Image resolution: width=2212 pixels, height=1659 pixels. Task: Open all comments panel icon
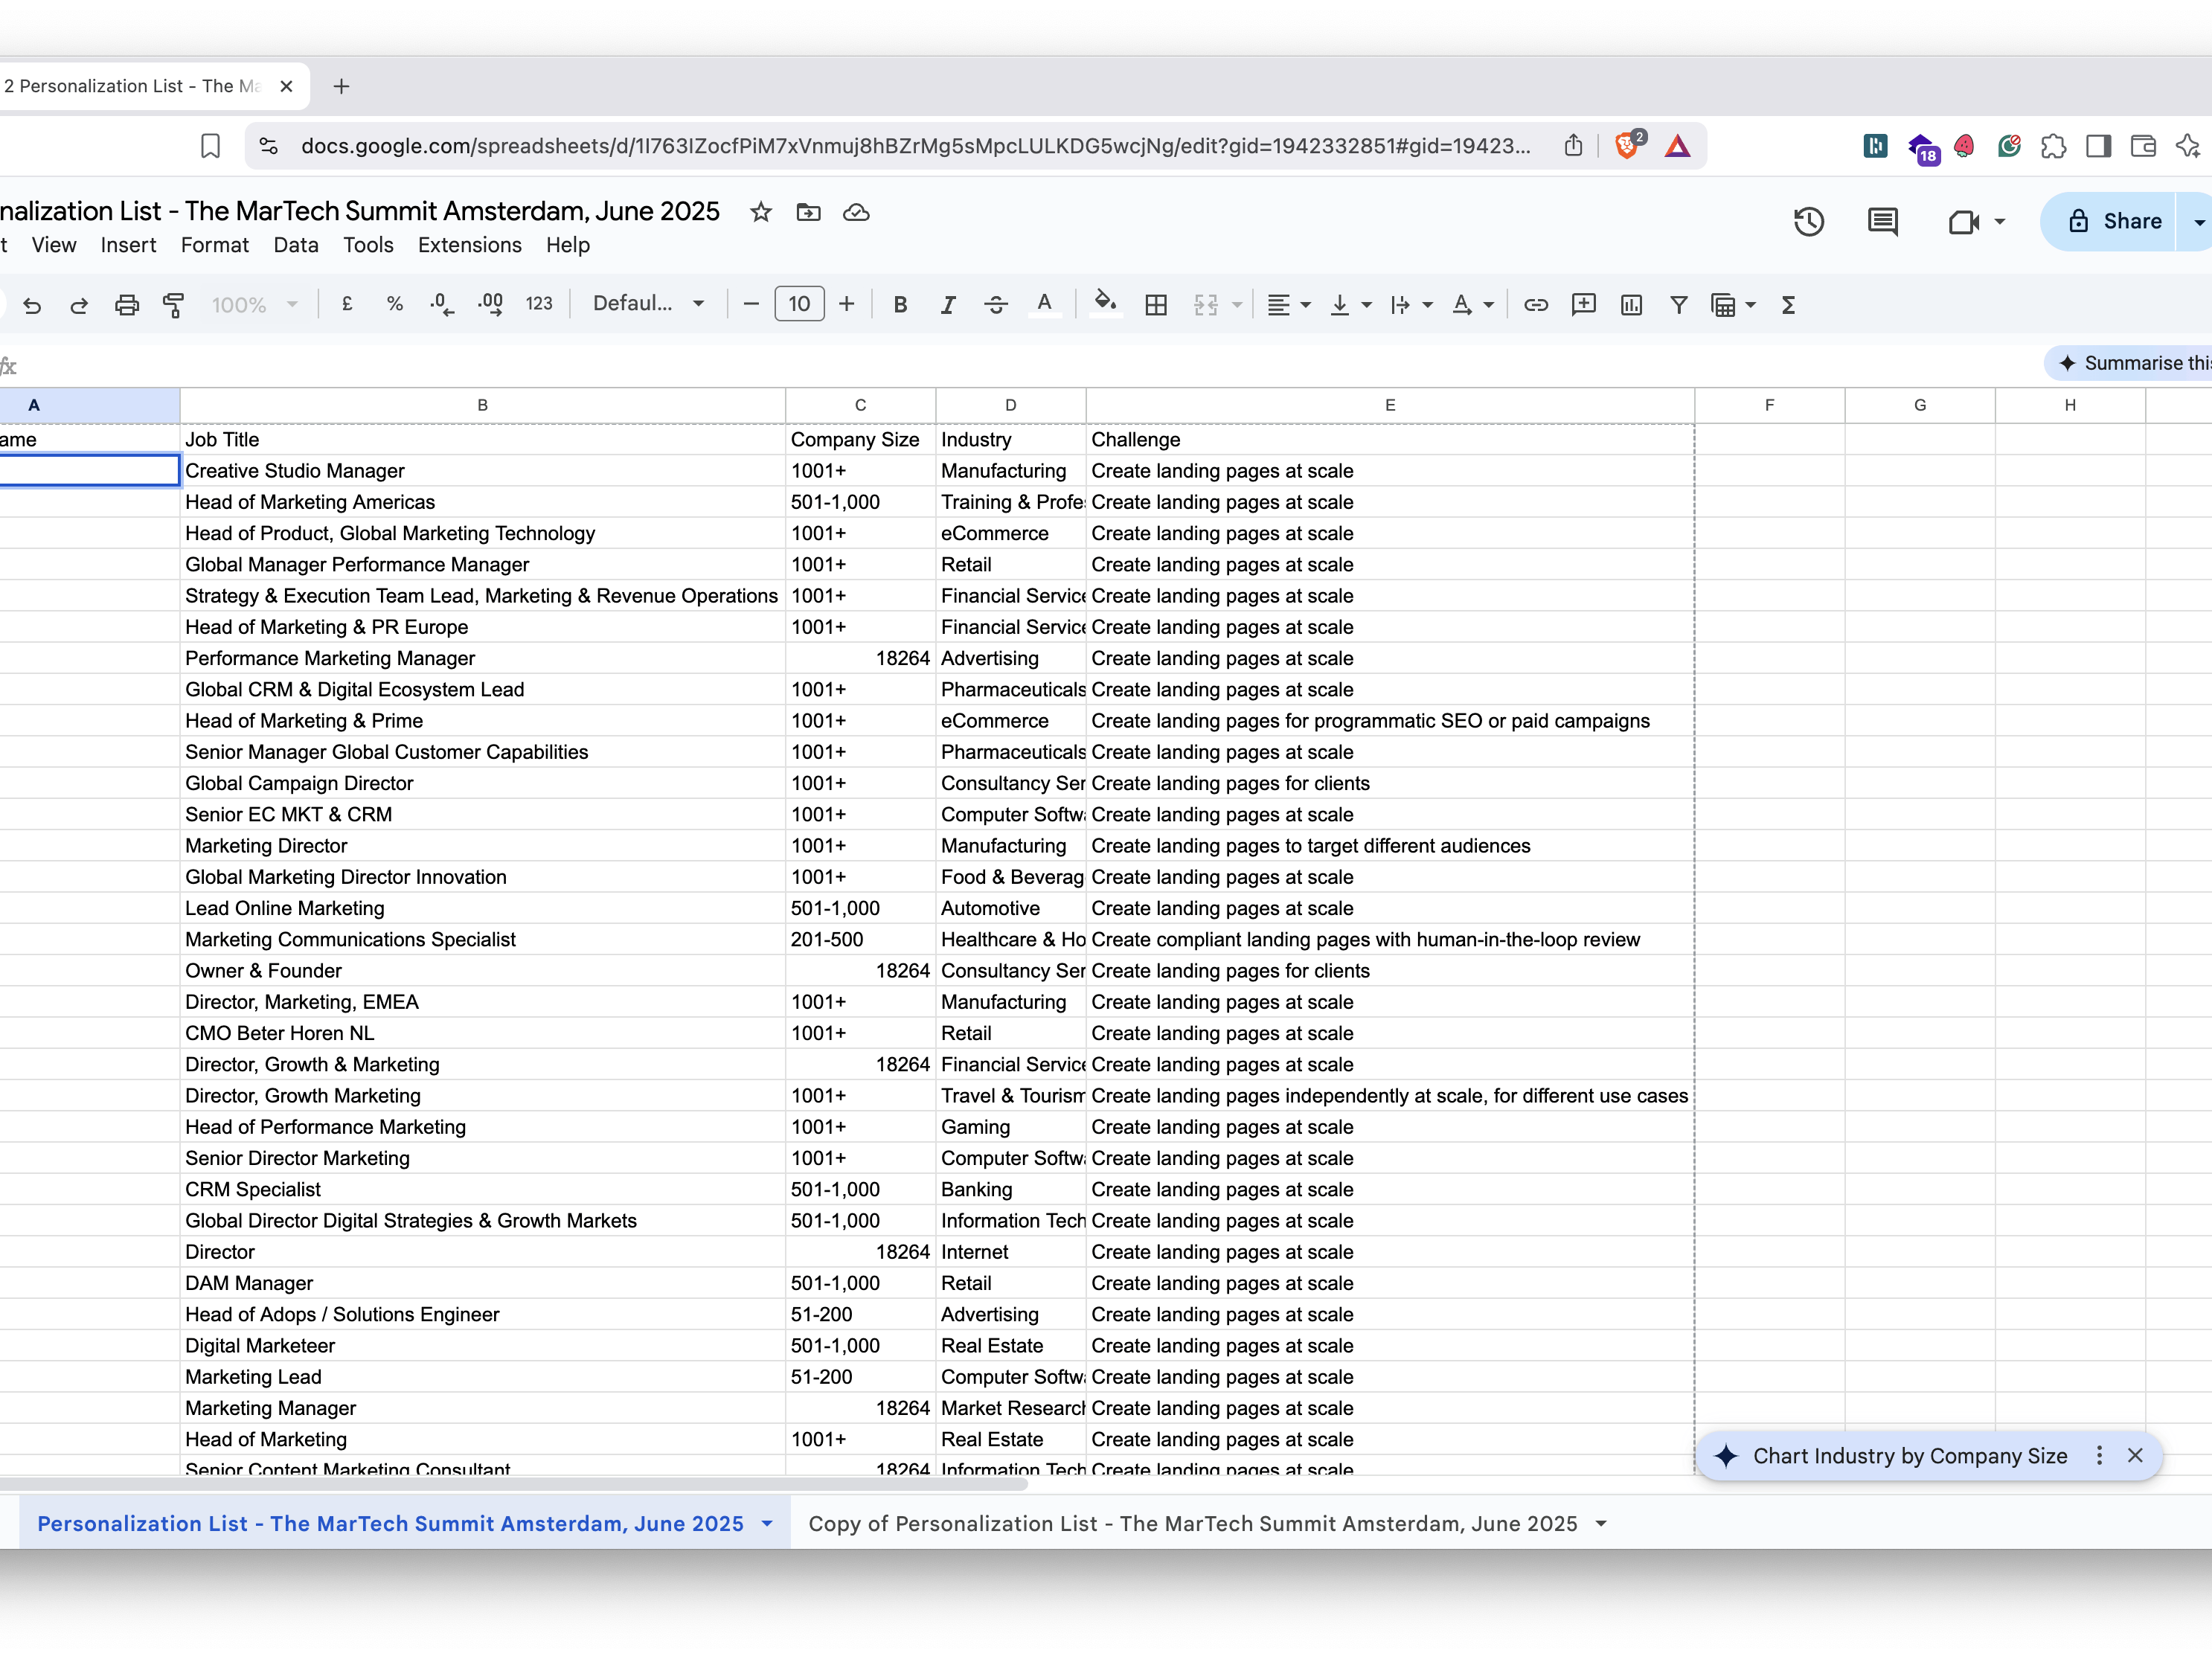1883,221
